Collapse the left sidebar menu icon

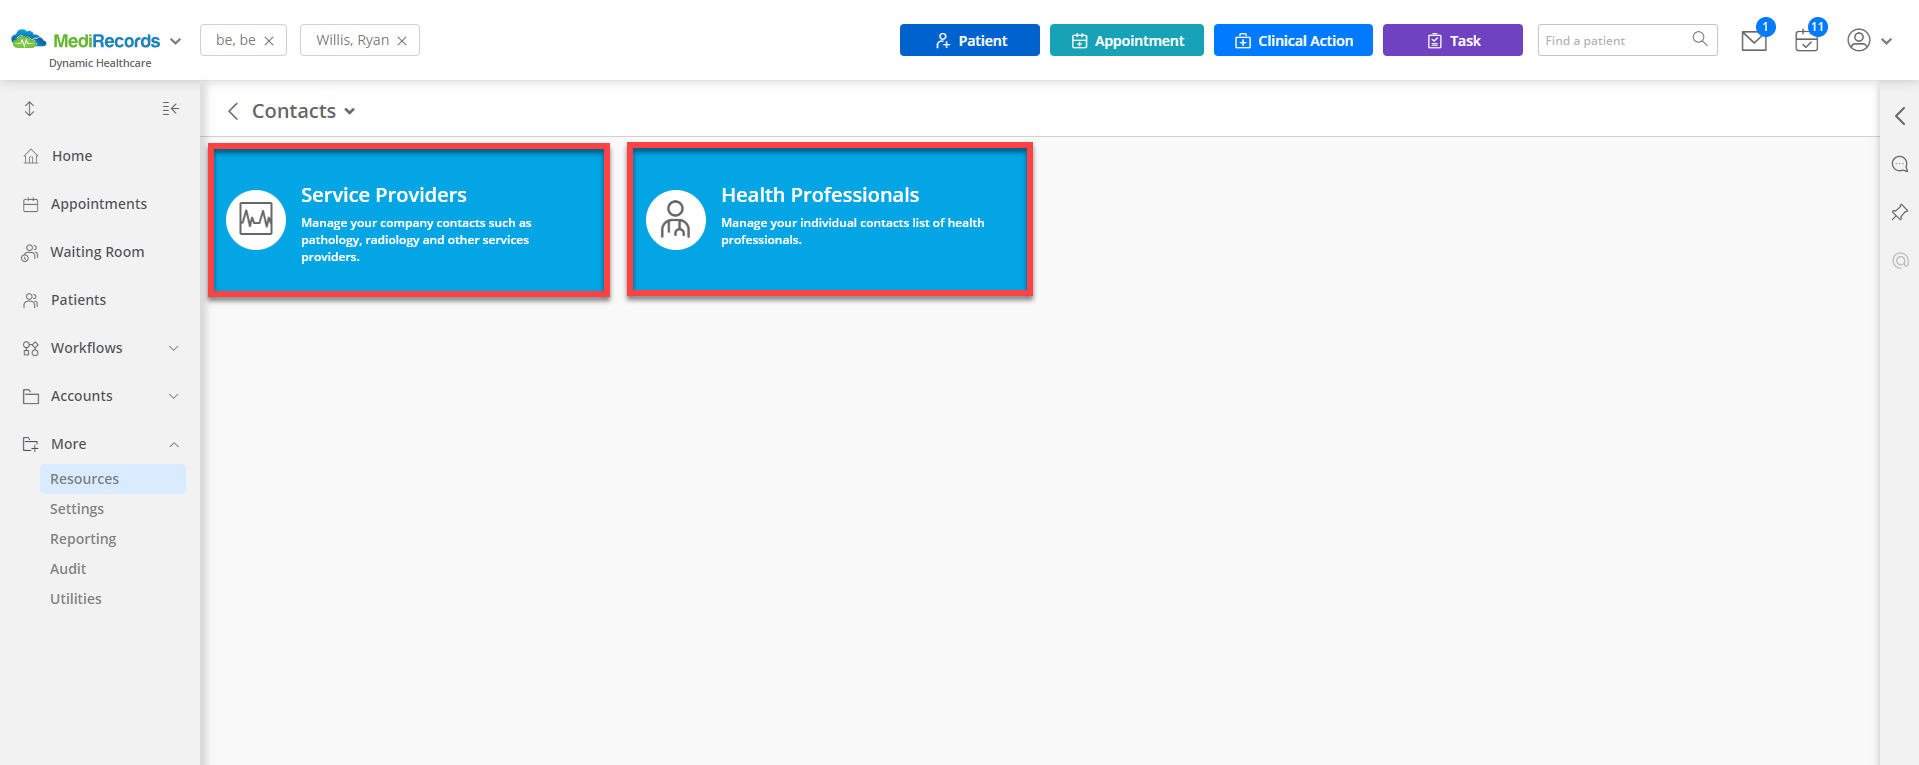[x=171, y=108]
